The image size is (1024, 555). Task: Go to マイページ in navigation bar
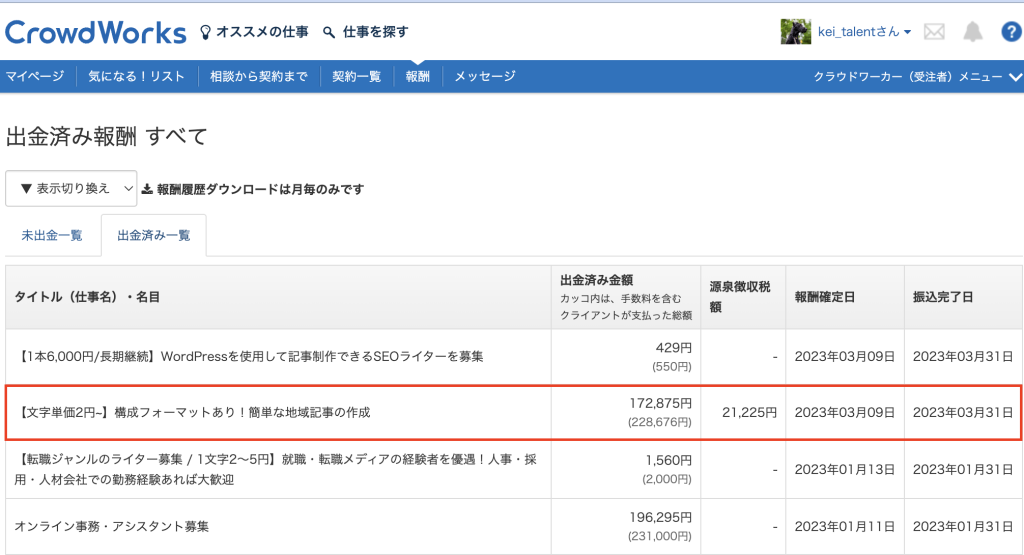[35, 76]
